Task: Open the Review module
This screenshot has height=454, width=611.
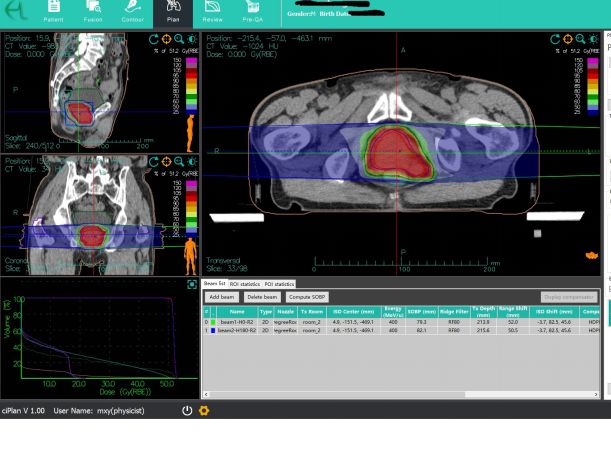Action: pos(212,12)
